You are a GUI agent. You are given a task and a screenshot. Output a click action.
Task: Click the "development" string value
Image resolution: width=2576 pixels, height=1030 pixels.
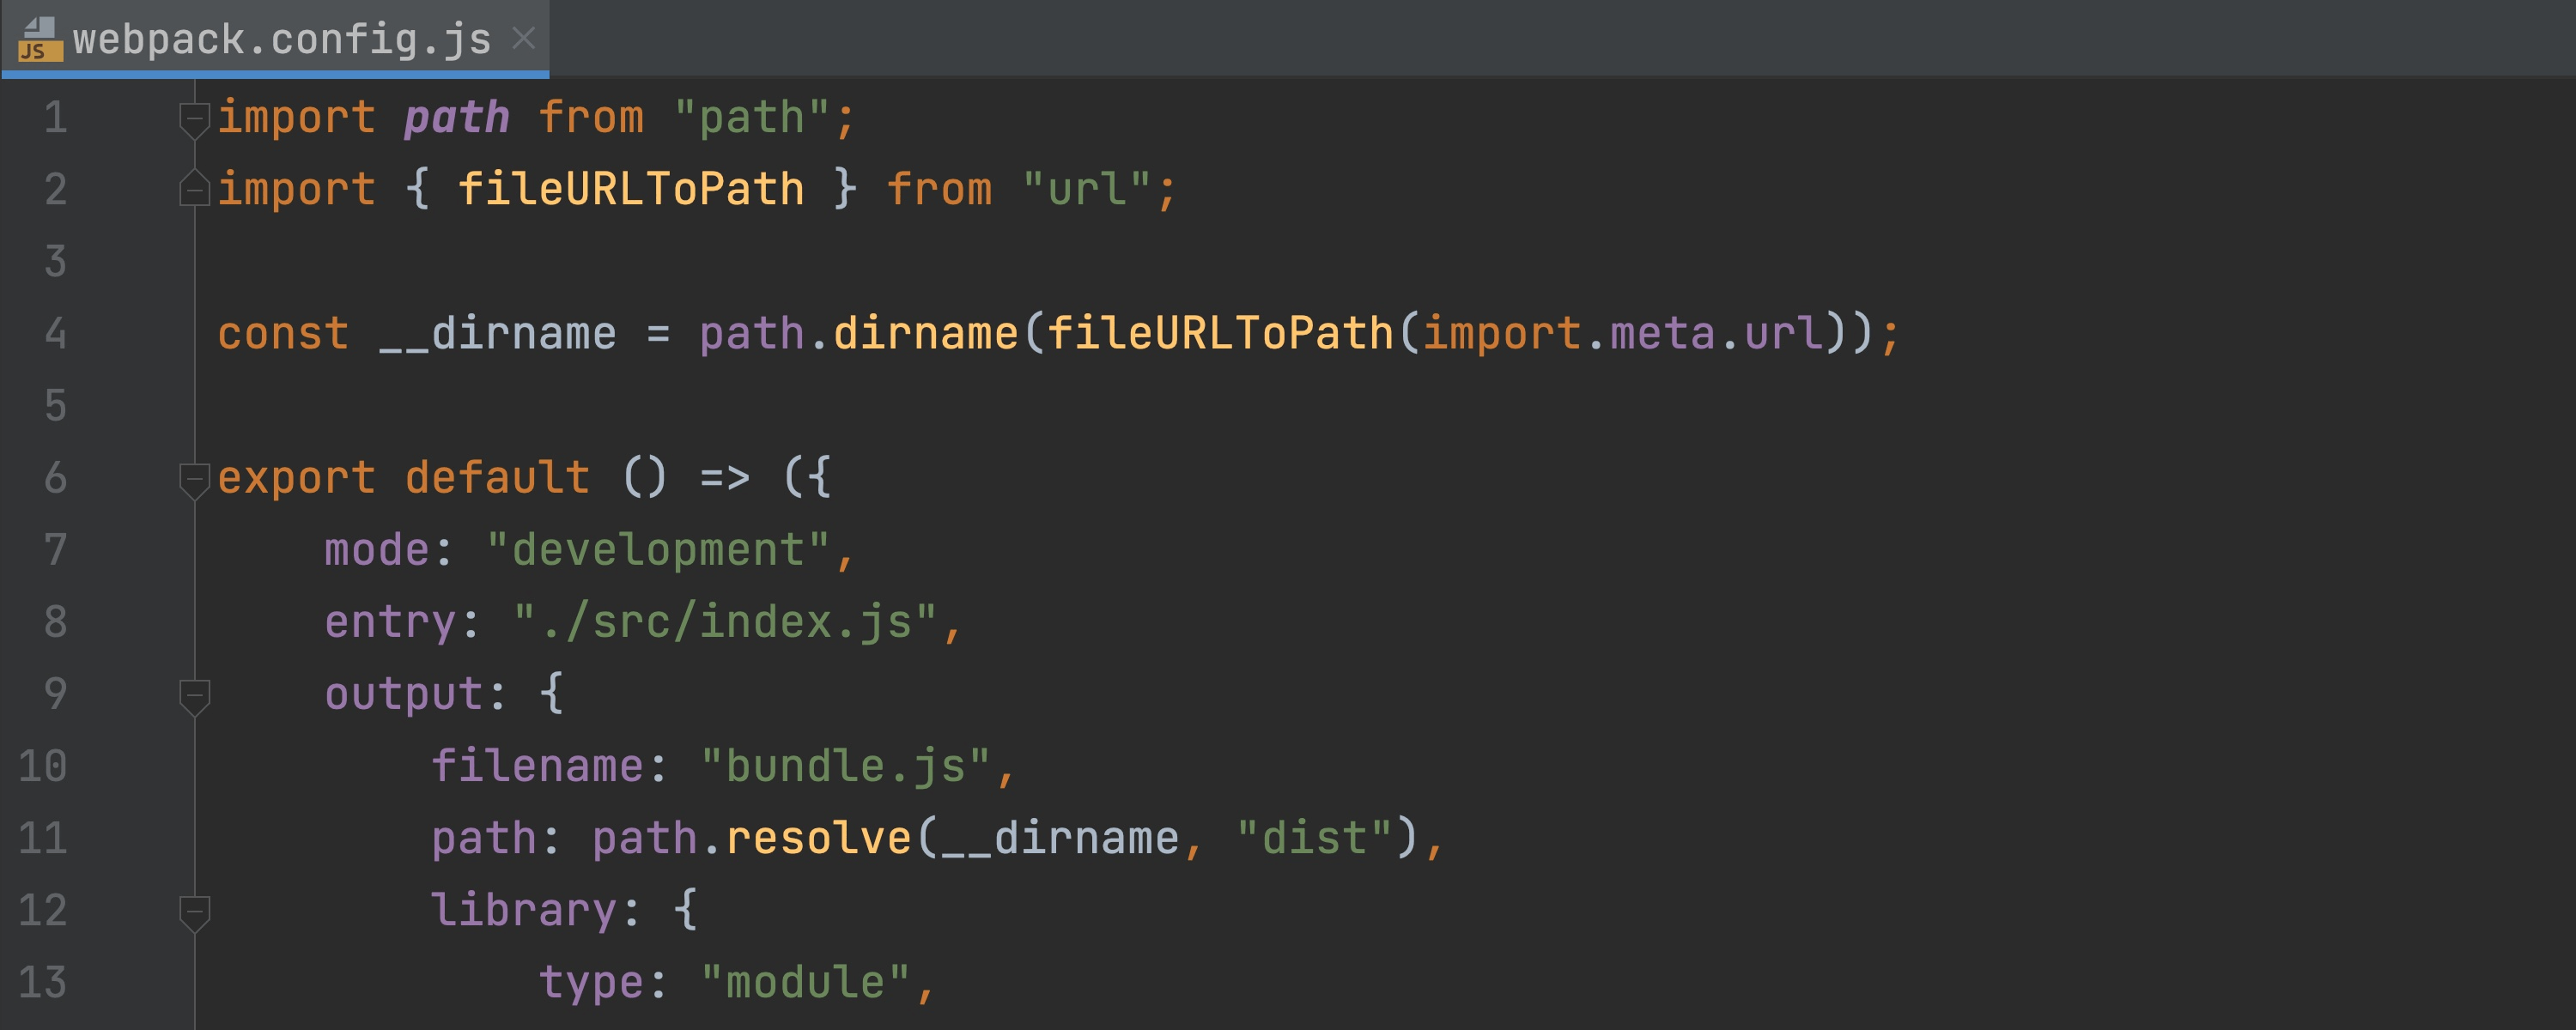657,550
